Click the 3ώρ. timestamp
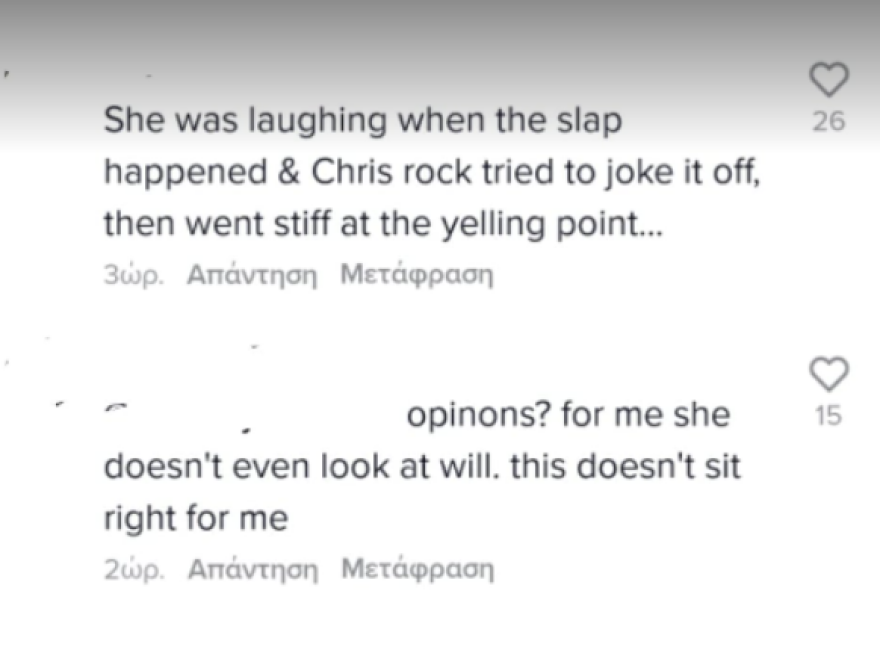 click(133, 275)
